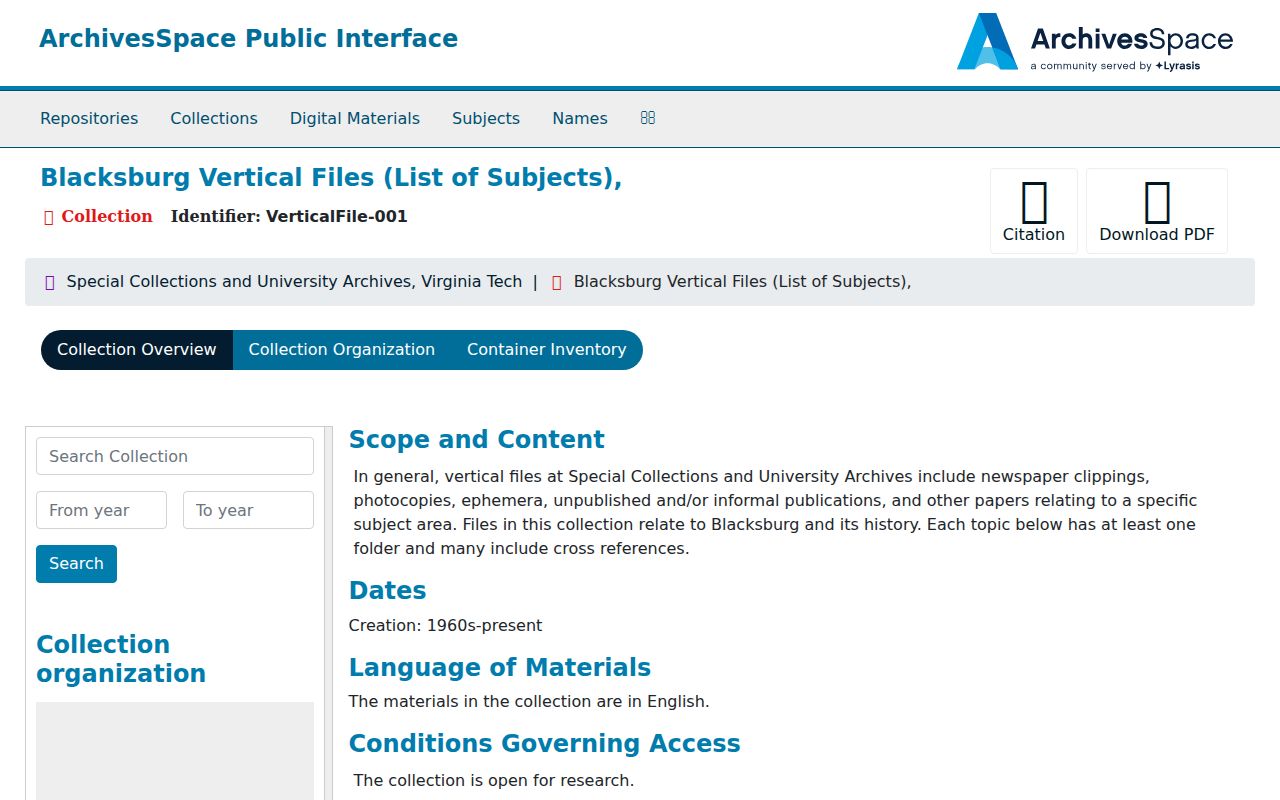This screenshot has height=800, width=1280.
Task: Click the 'Creation: 1960s-present' date text
Action: [445, 626]
